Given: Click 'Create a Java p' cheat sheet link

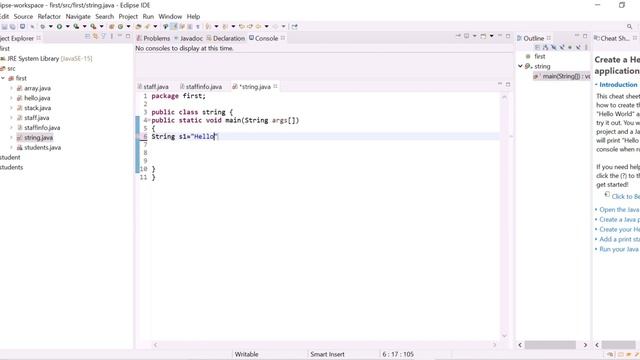Looking at the screenshot, I should 619,219.
